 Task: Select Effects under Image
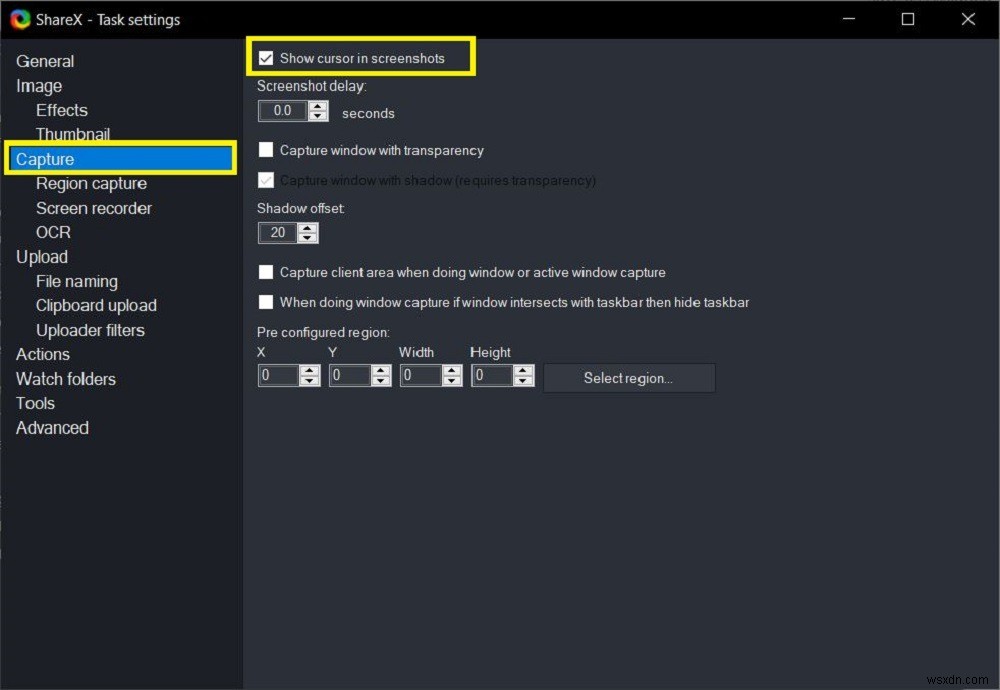(61, 110)
